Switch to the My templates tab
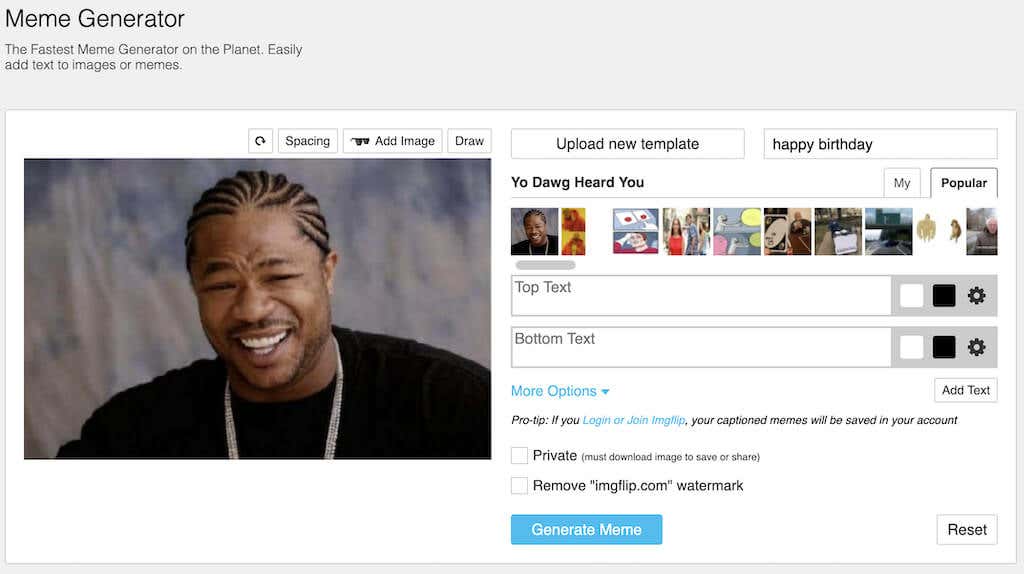Screen dimensions: 1024x574 pos(902,183)
